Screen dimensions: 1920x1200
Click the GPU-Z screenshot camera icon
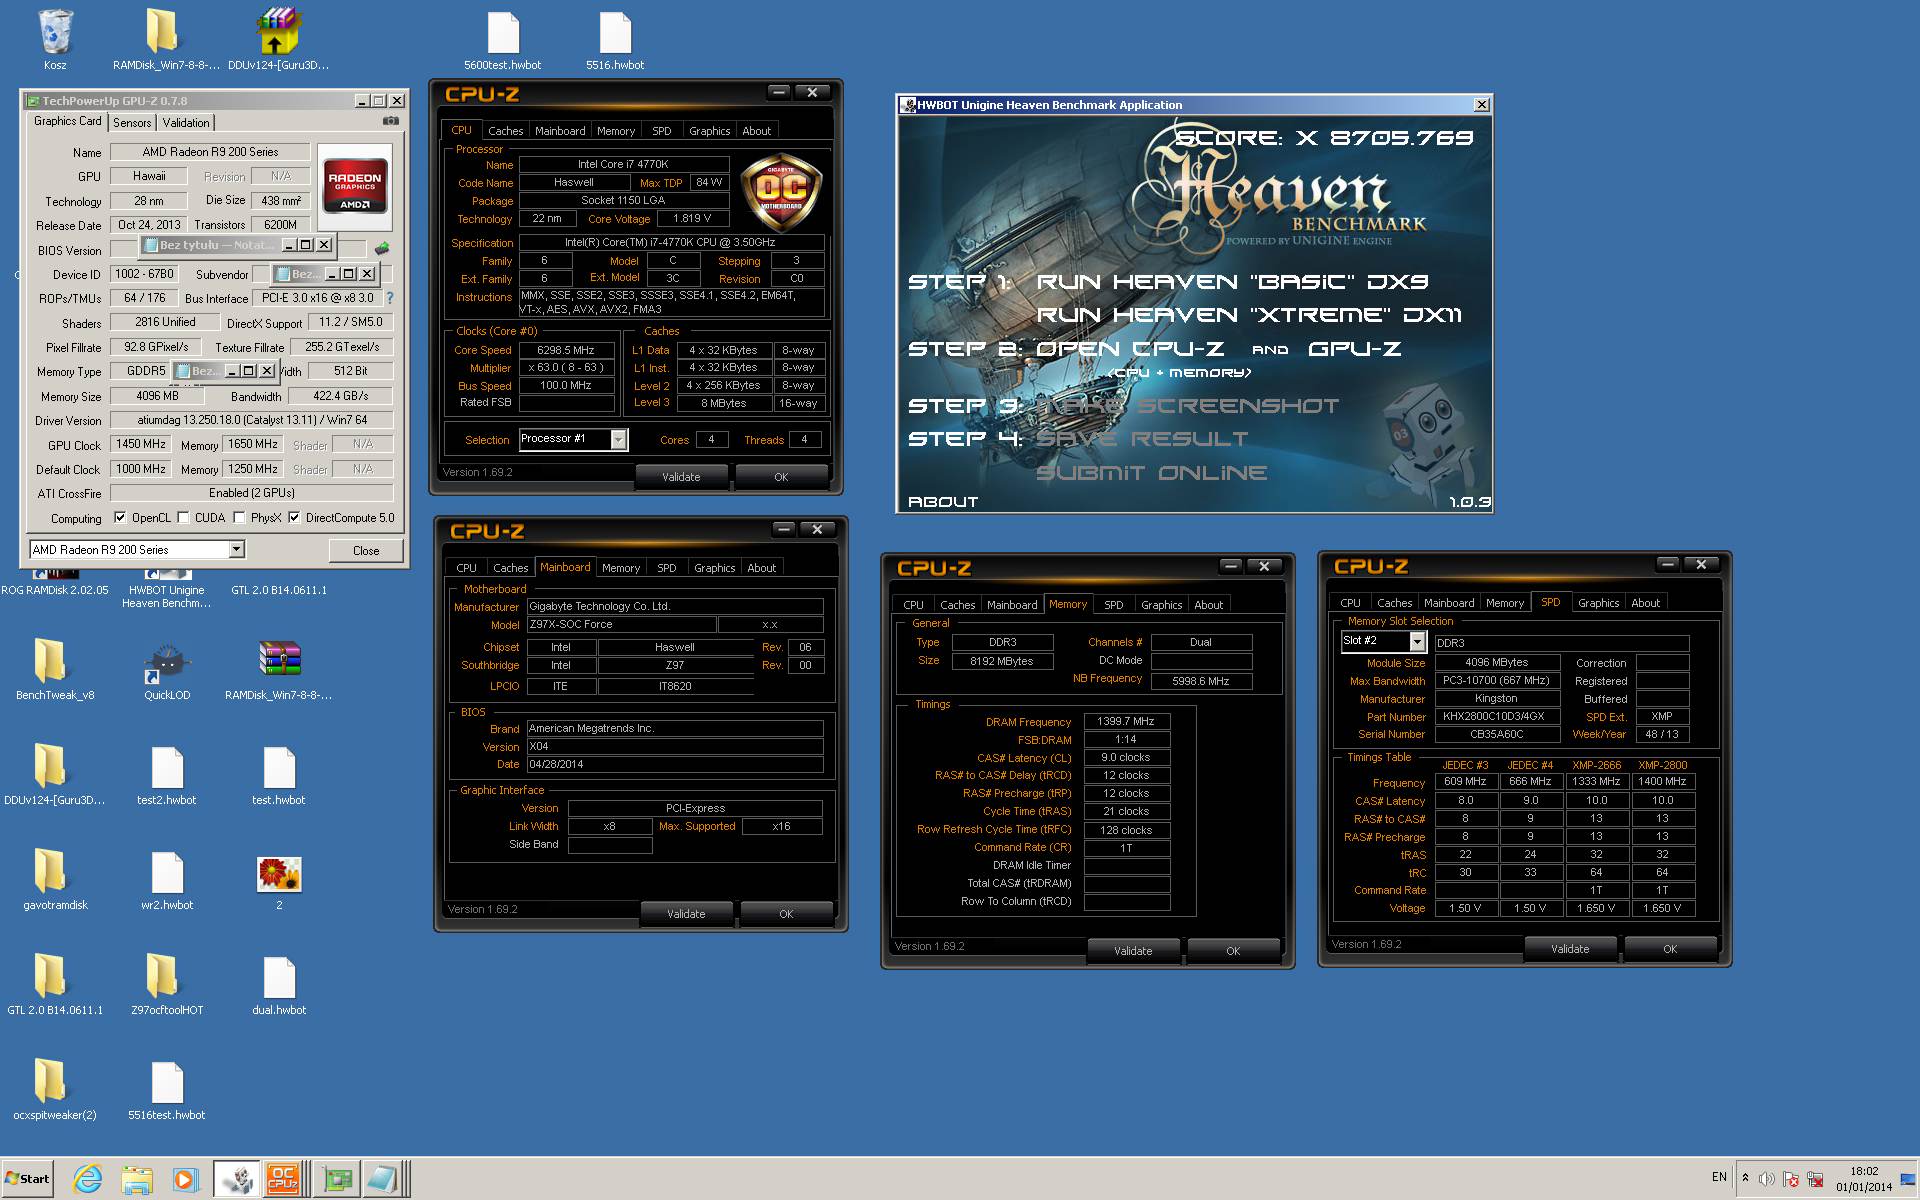[391, 121]
